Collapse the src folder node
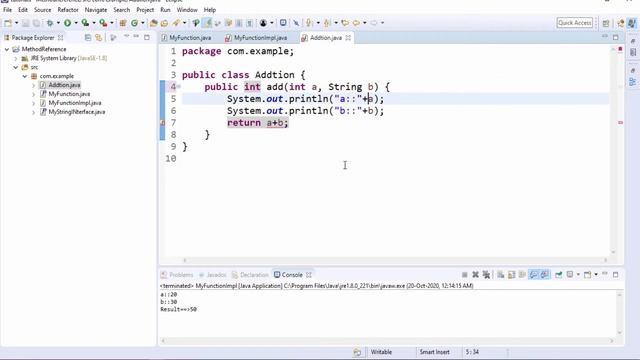This screenshot has height=360, width=640. coord(16,67)
